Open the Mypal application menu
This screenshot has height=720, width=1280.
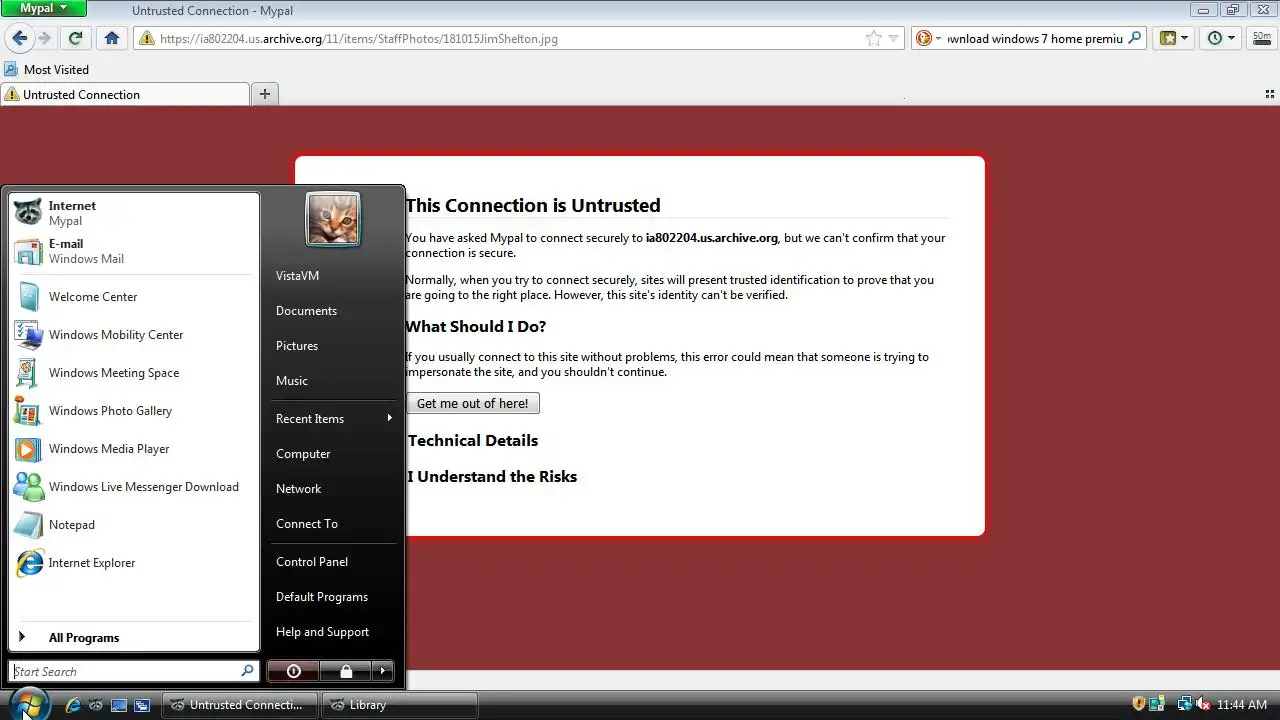click(44, 8)
